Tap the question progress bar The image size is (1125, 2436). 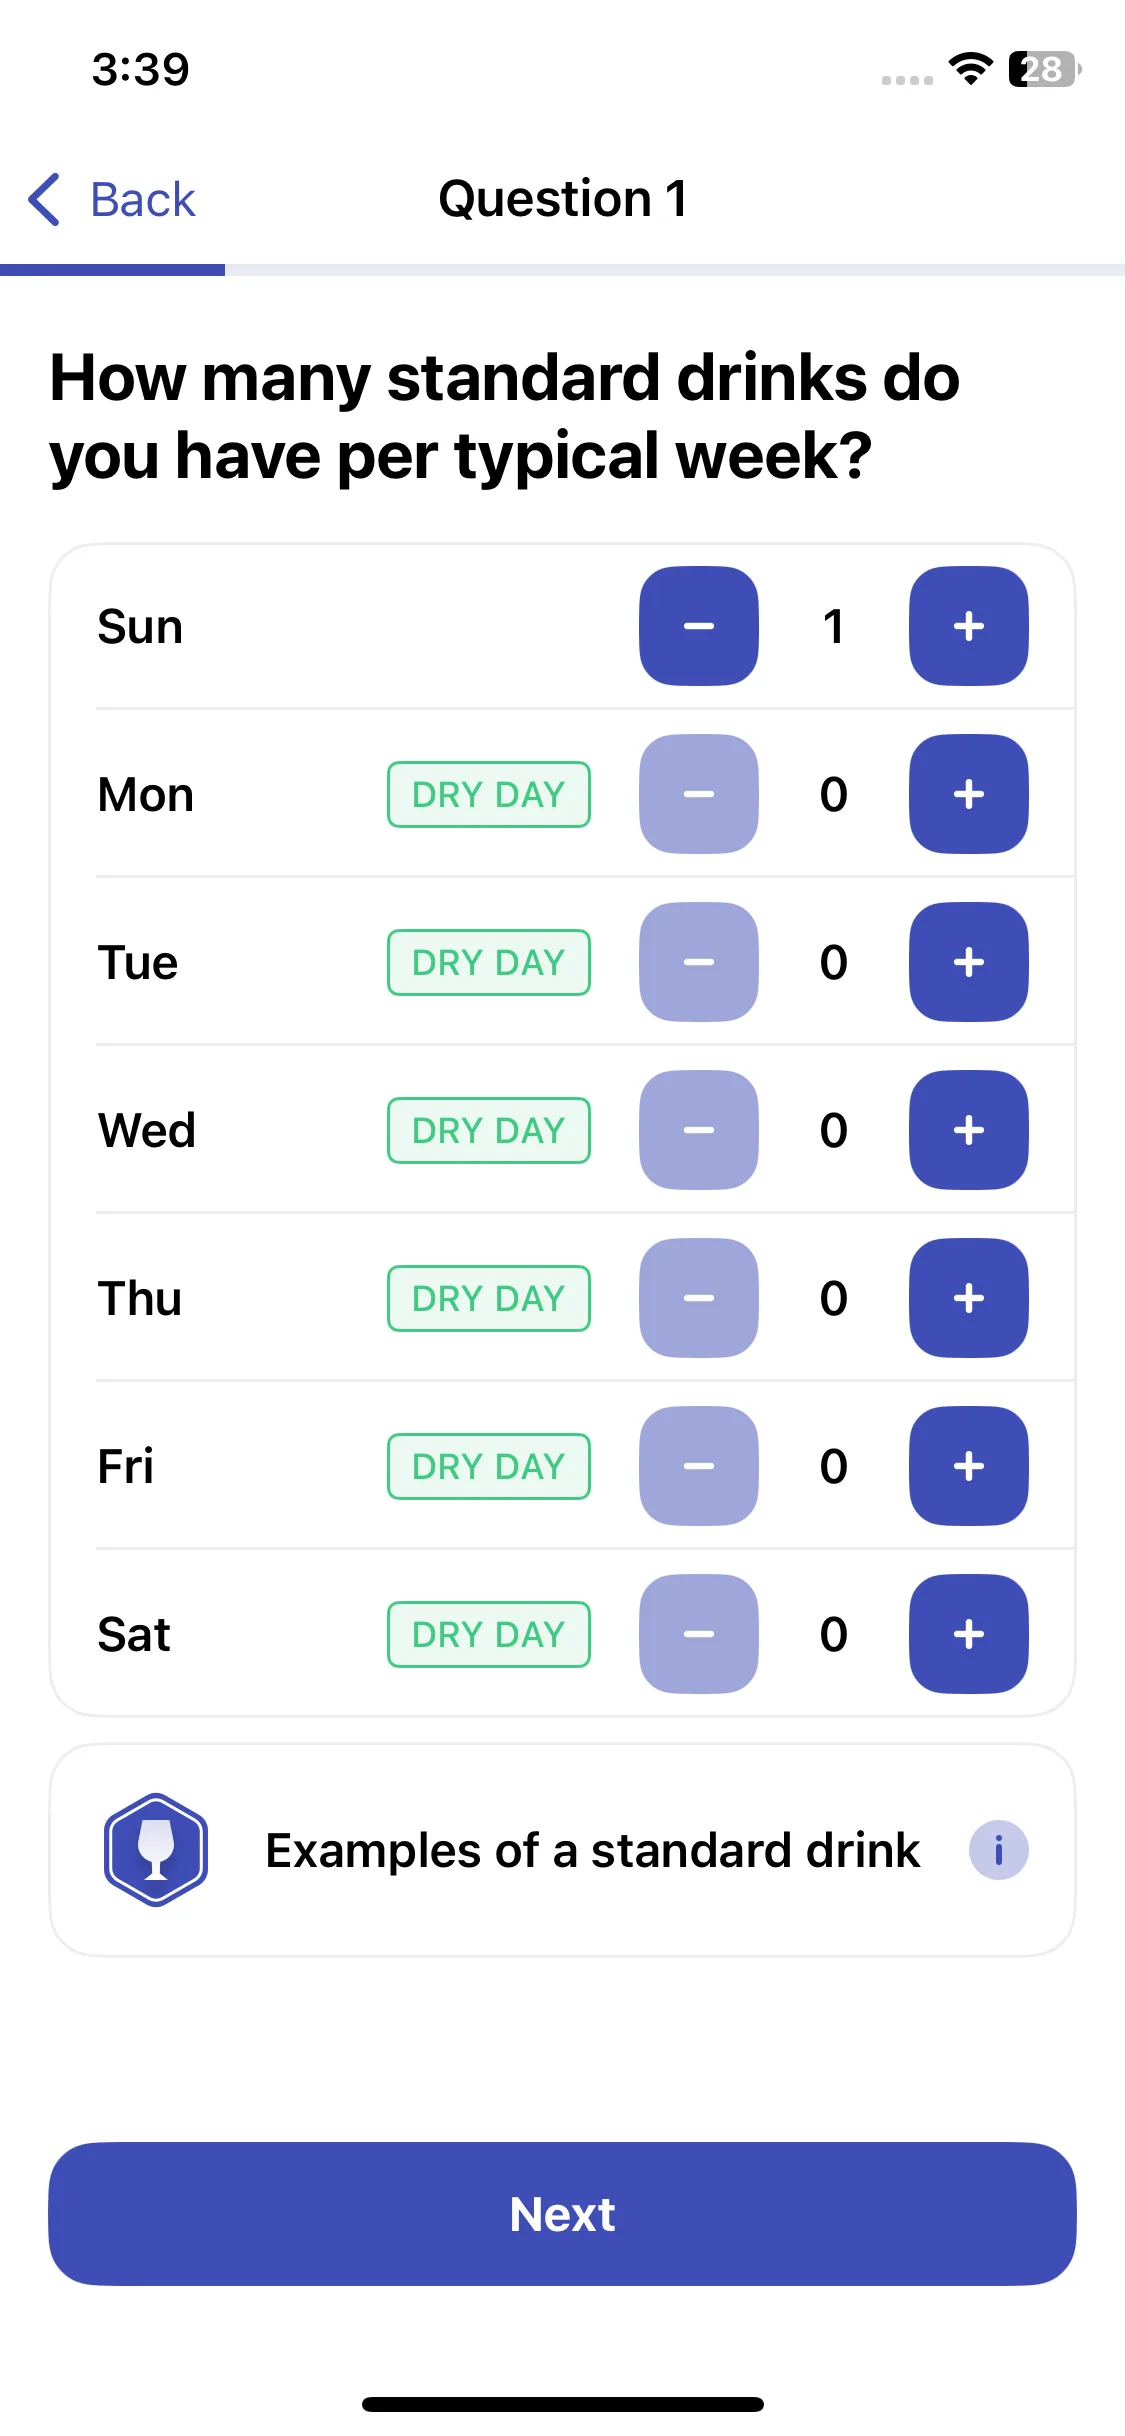pos(562,270)
